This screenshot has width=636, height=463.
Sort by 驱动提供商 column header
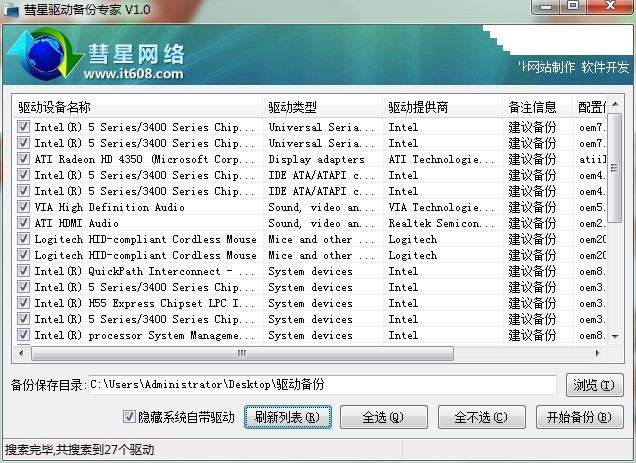pyautogui.click(x=442, y=107)
